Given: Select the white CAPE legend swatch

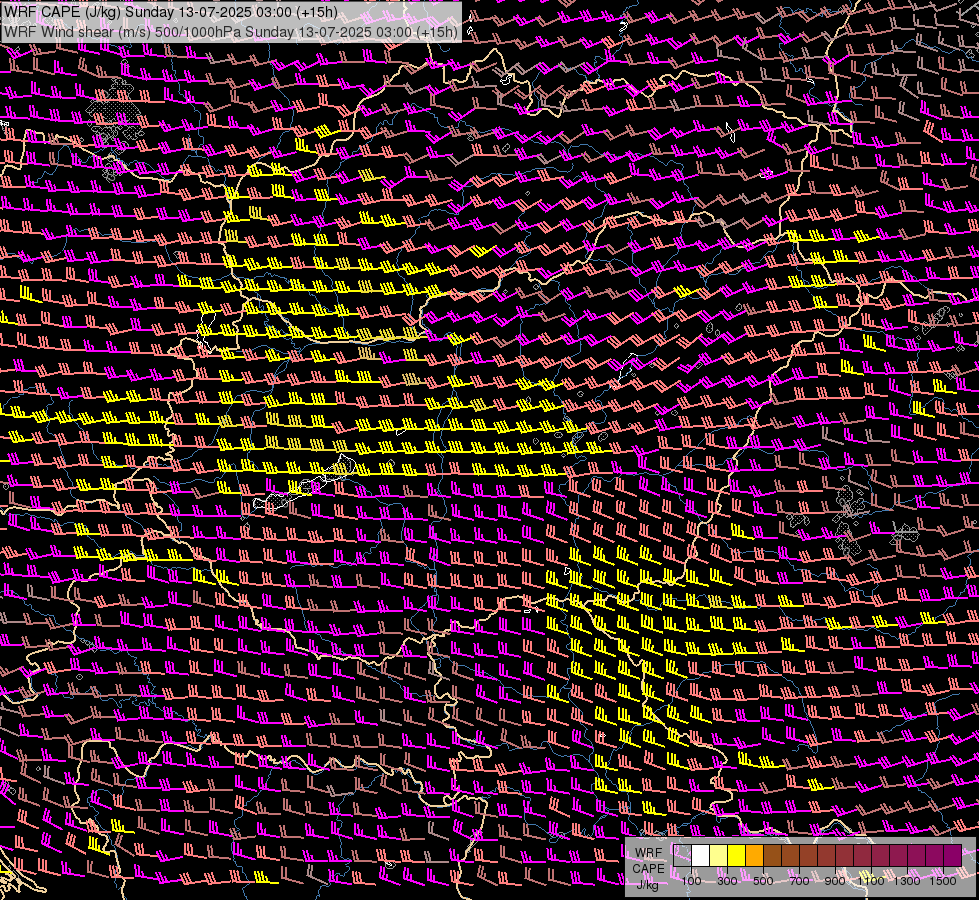Looking at the screenshot, I should point(701,855).
